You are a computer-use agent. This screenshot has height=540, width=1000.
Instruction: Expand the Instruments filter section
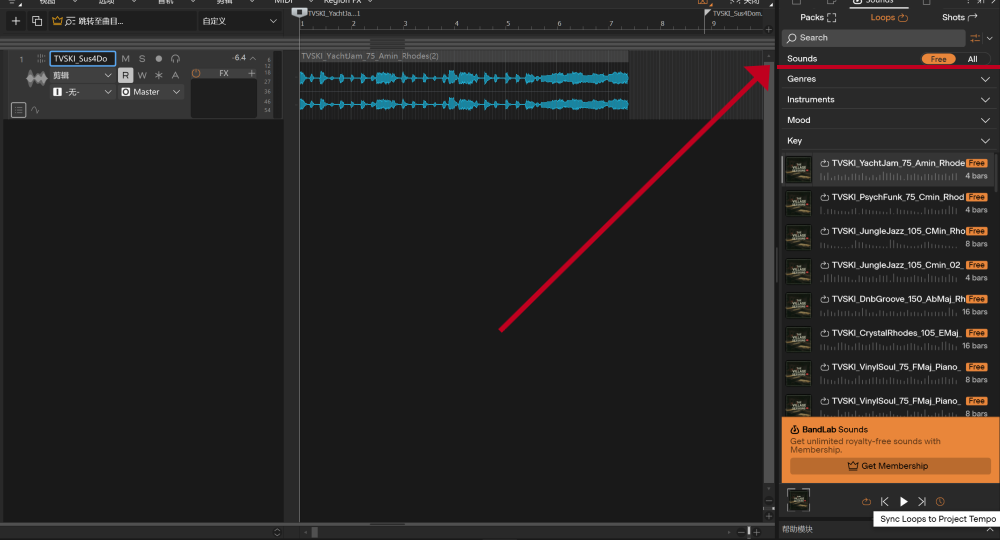888,100
